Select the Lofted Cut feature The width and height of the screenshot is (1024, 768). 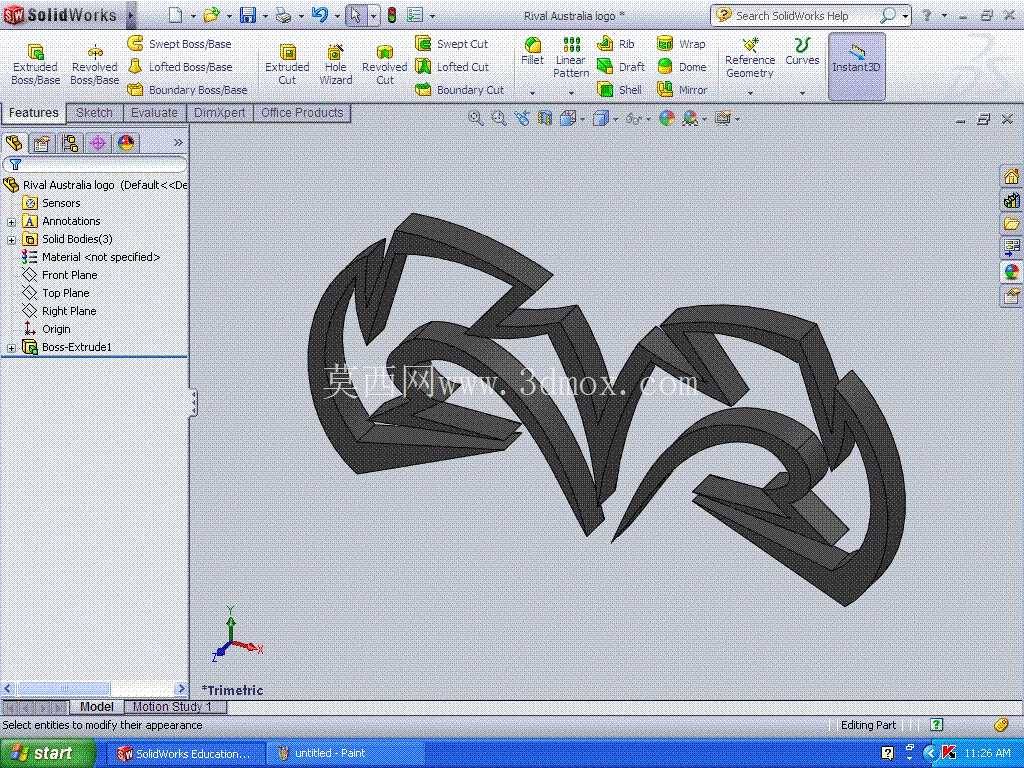[452, 67]
